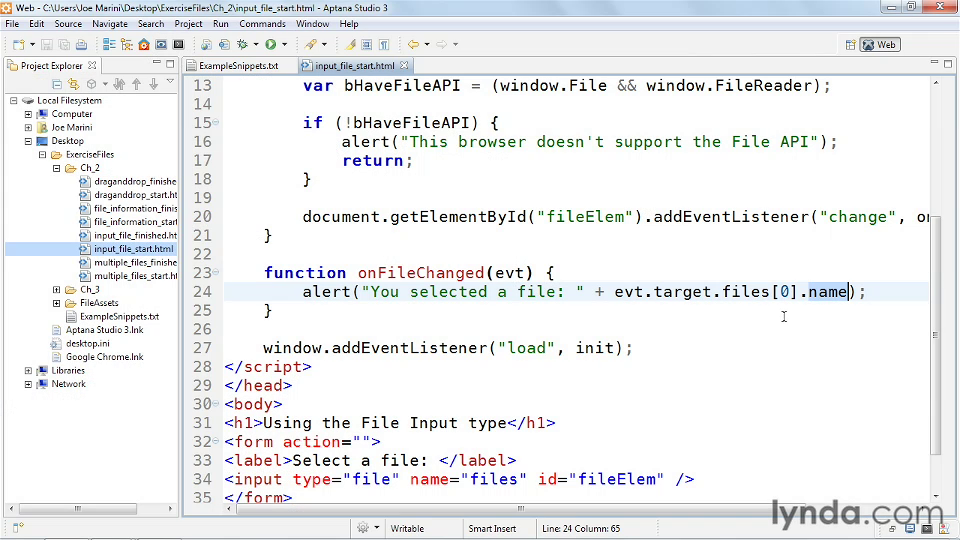This screenshot has width=960, height=540.
Task: Open the Back history dropdown arrow
Action: point(427,45)
